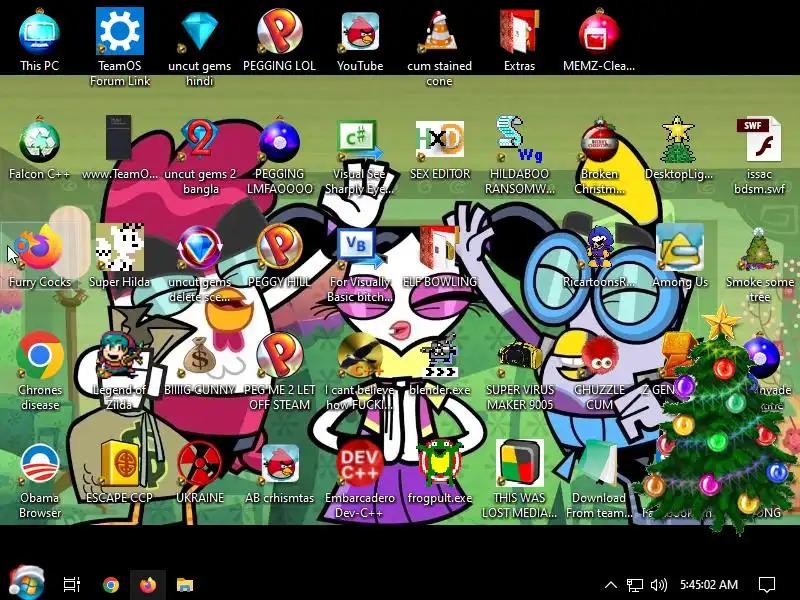800x600 pixels.
Task: Launch the HxD hex editor icon
Action: click(x=440, y=139)
